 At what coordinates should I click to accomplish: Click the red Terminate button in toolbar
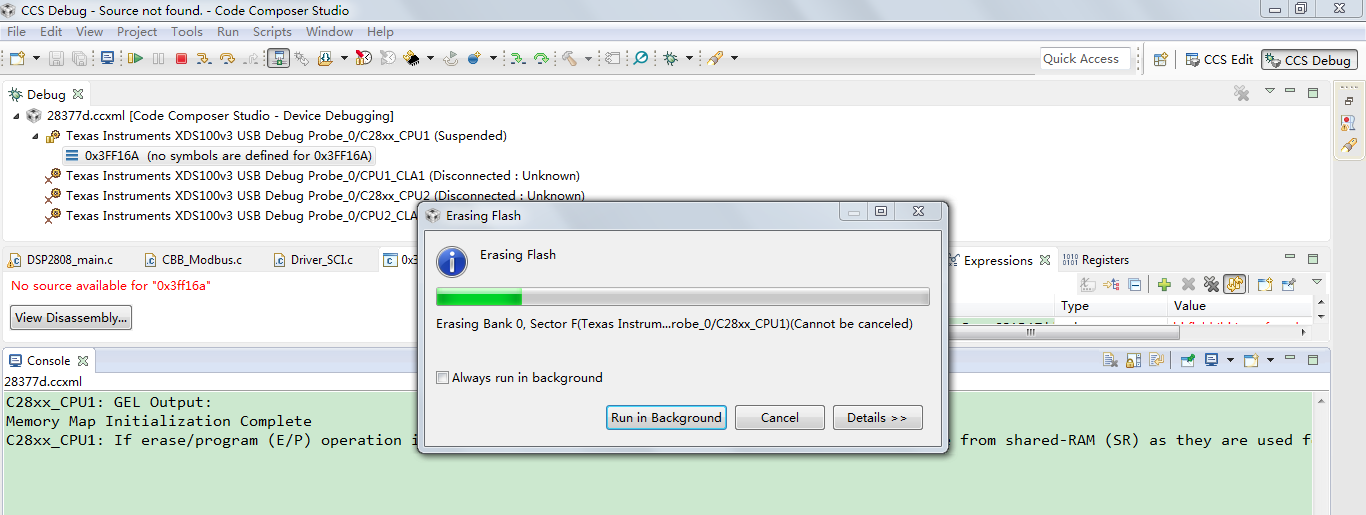click(181, 59)
